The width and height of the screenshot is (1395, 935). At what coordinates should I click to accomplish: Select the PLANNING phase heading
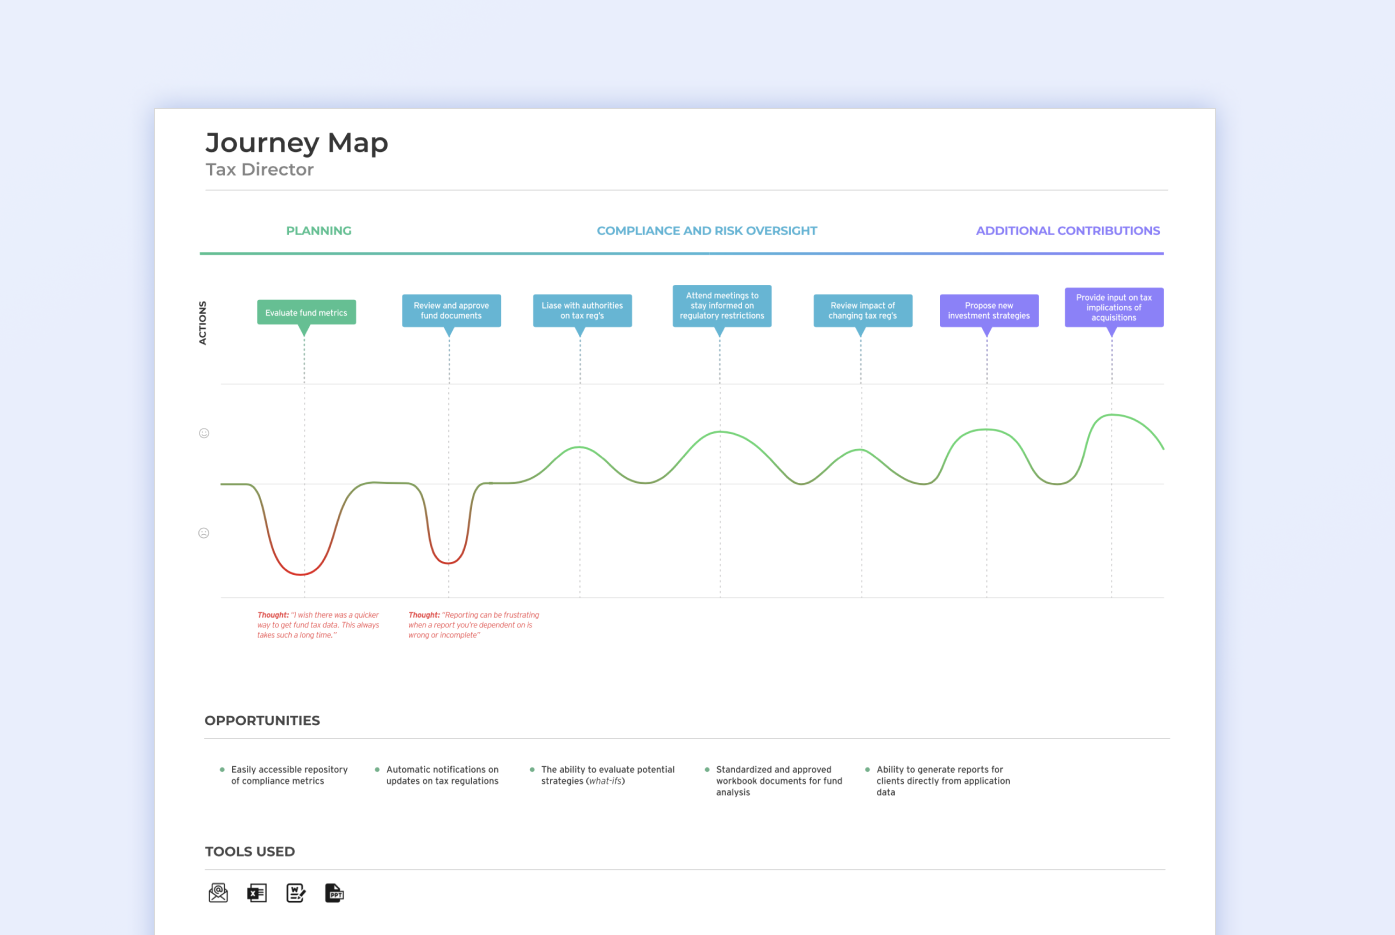point(319,231)
